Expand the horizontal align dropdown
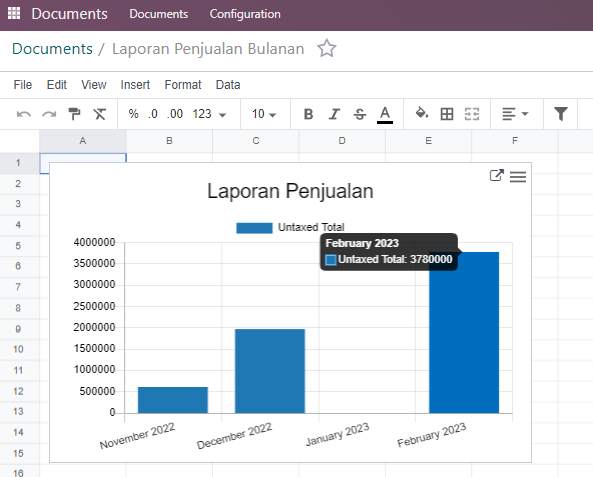The image size is (593, 477). click(515, 114)
